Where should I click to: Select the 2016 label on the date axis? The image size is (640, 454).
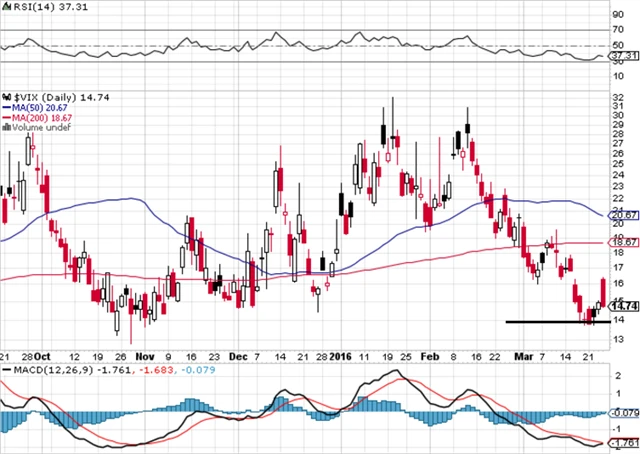[340, 355]
